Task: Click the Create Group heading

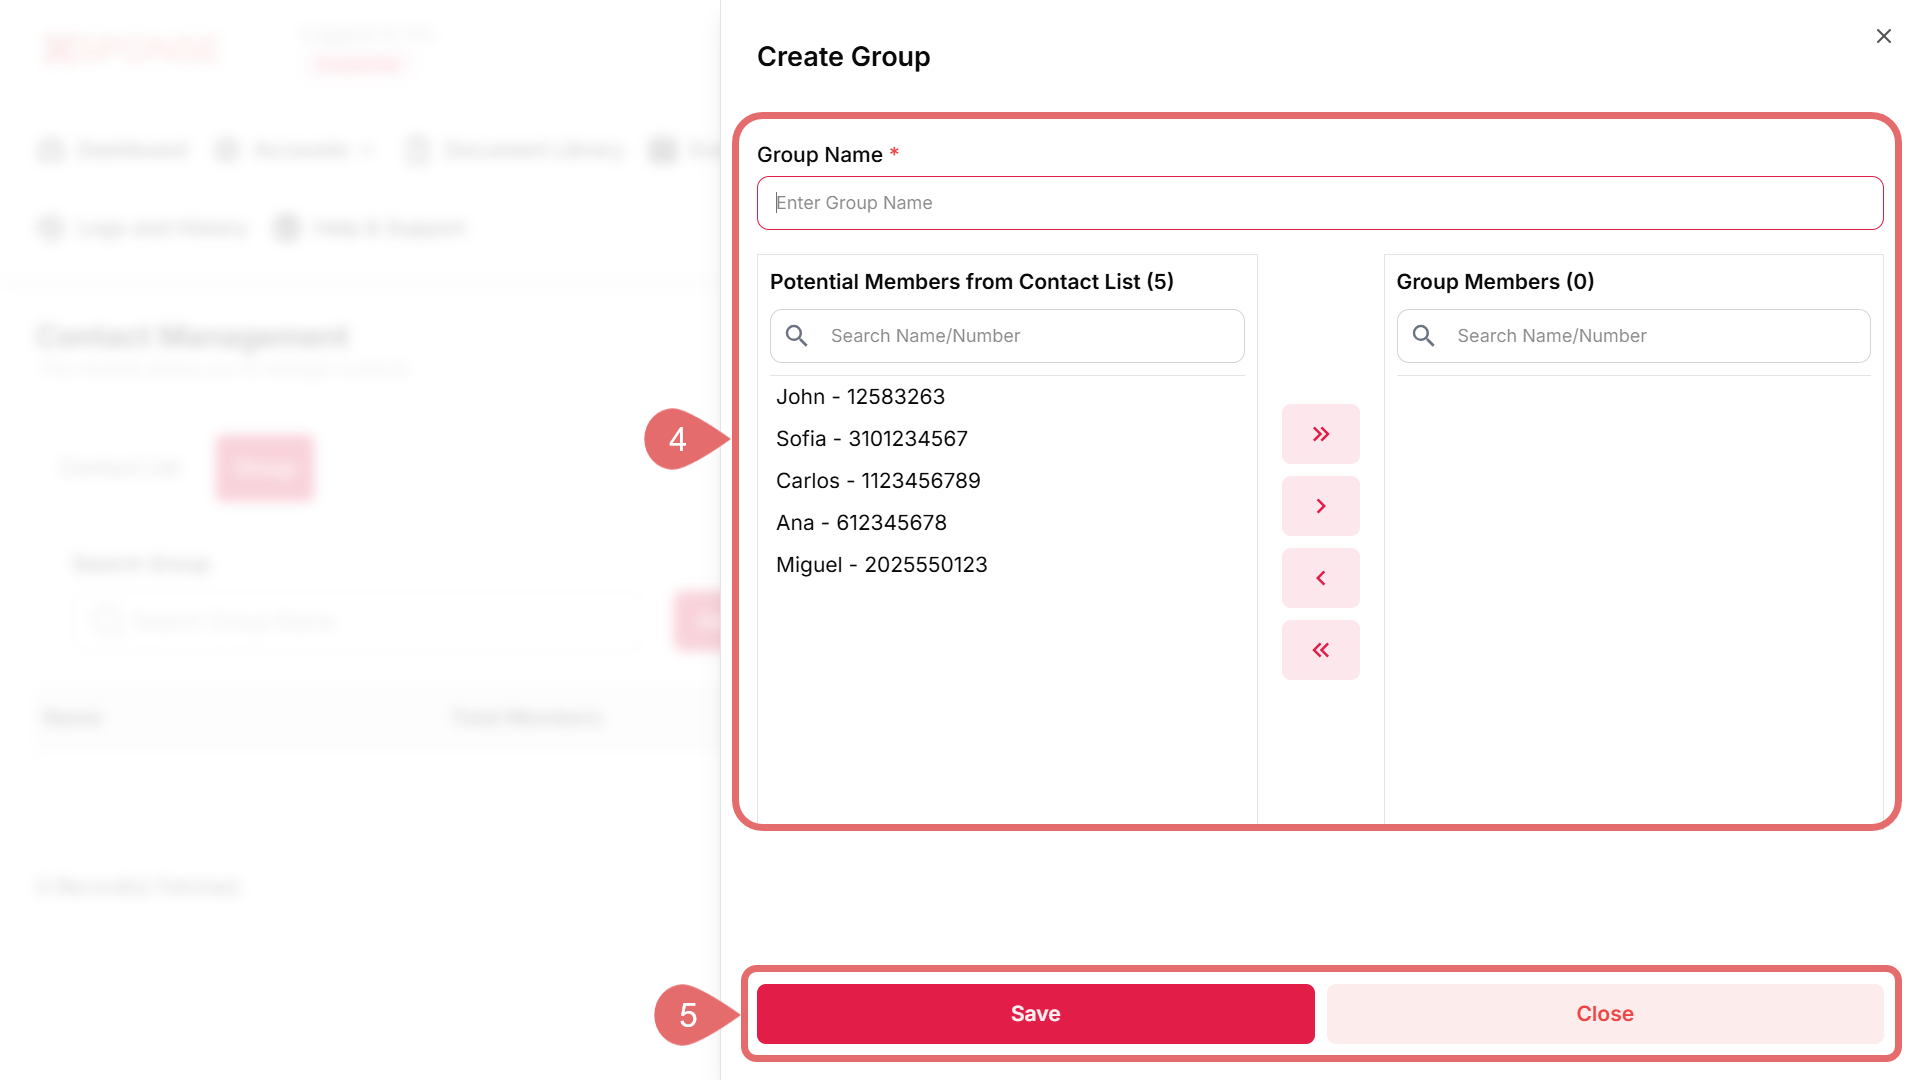Action: tap(843, 57)
